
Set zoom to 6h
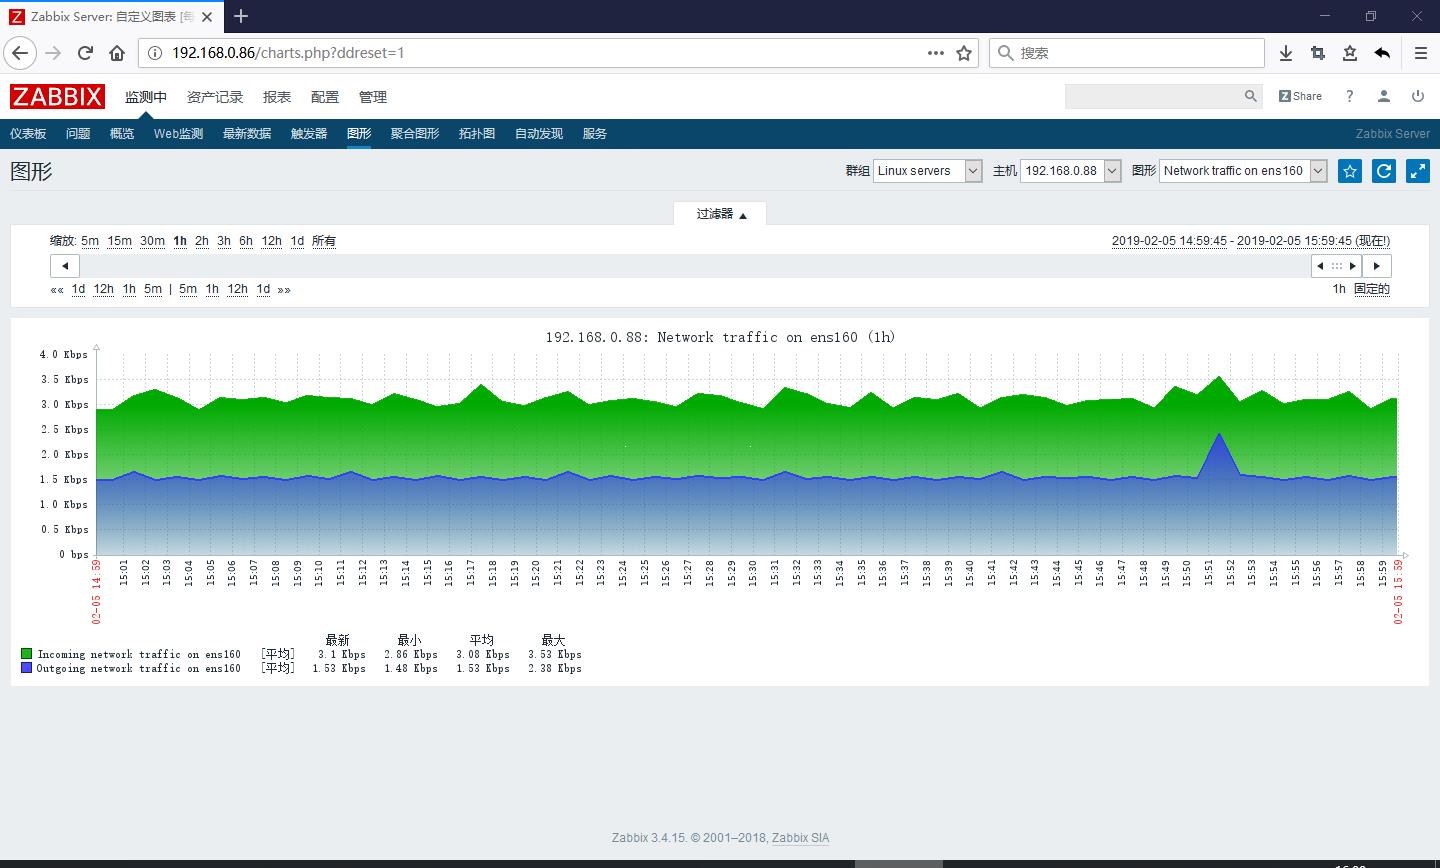click(246, 241)
